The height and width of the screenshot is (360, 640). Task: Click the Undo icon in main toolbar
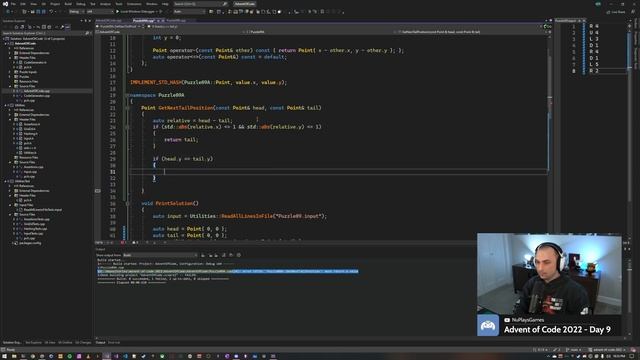(x=51, y=12)
